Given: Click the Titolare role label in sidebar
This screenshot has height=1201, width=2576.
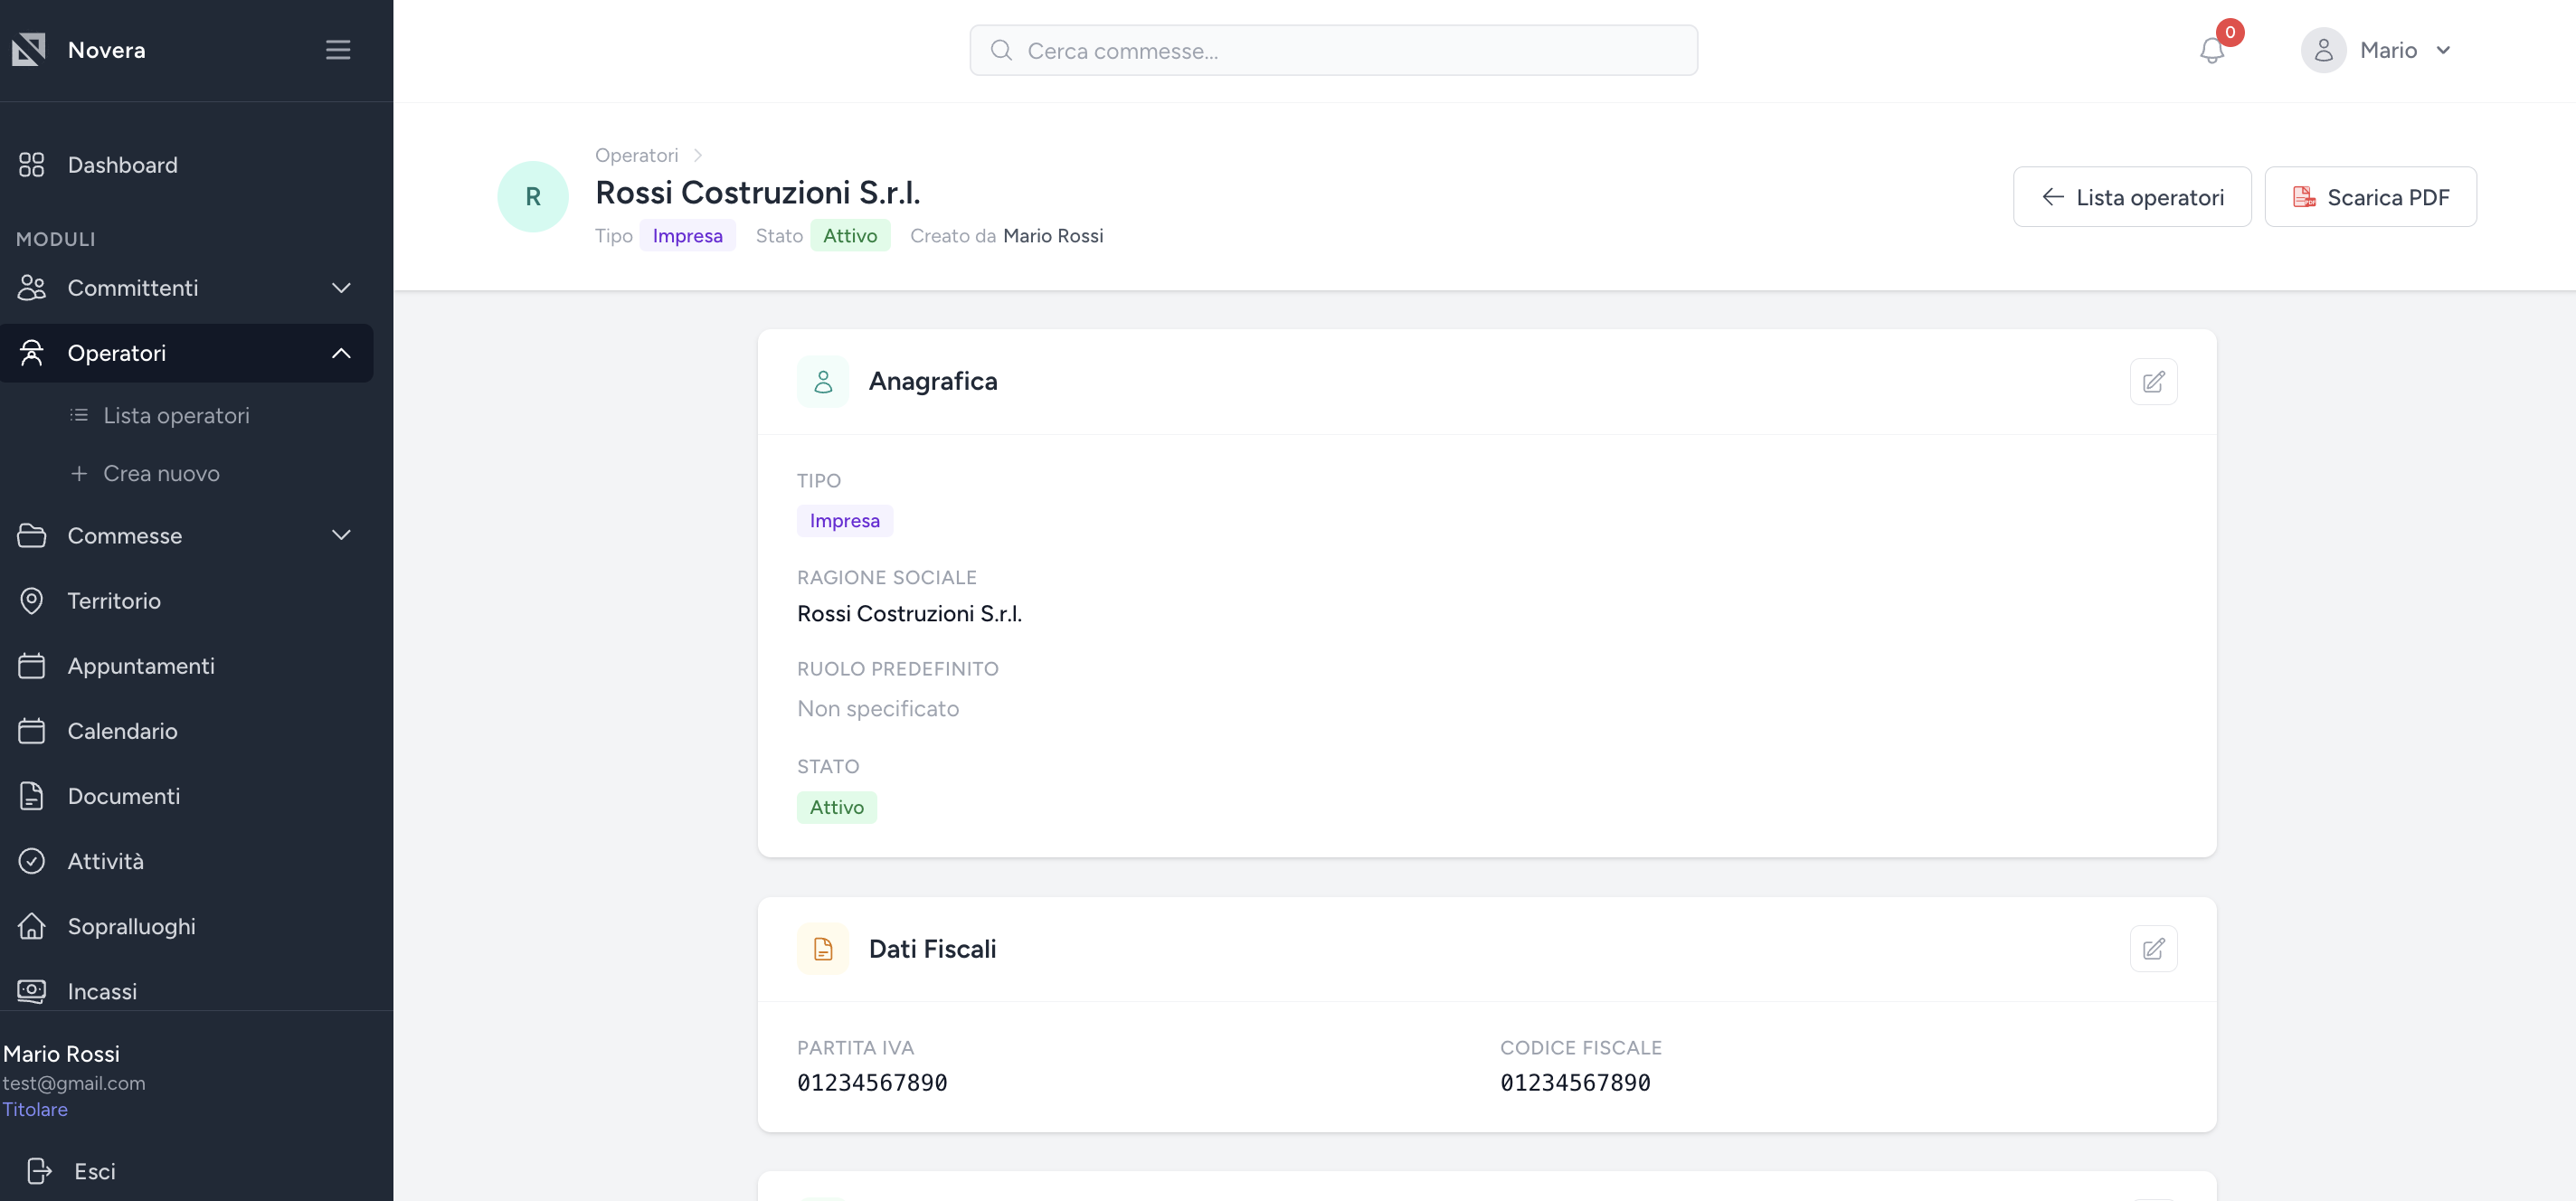Looking at the screenshot, I should [x=35, y=1109].
